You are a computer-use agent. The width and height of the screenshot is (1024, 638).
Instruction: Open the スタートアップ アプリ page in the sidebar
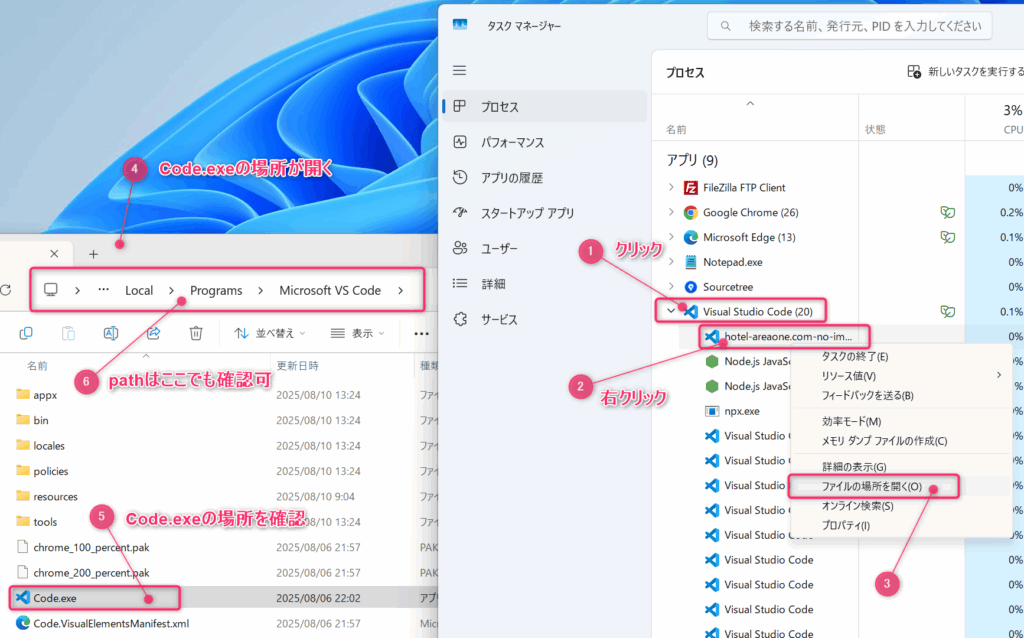pyautogui.click(x=545, y=213)
